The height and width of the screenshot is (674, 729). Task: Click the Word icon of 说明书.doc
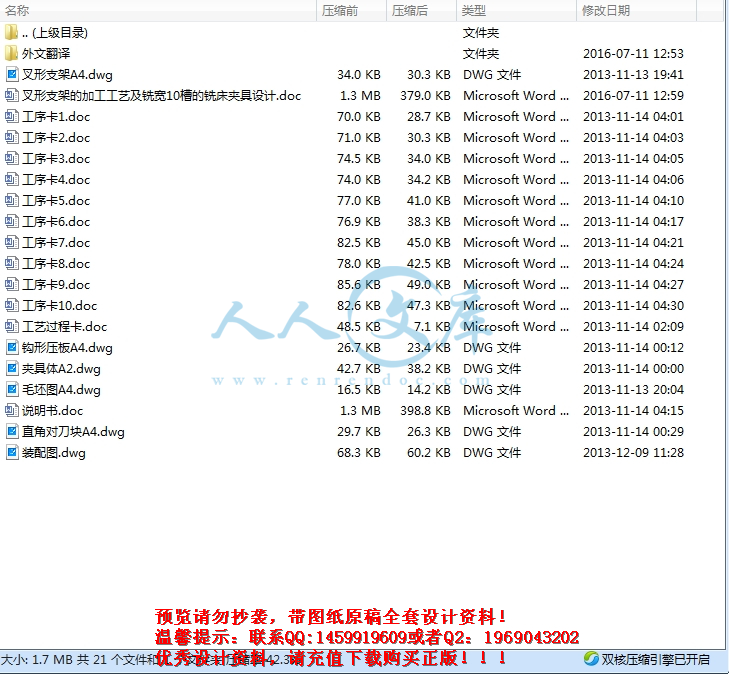tap(12, 410)
